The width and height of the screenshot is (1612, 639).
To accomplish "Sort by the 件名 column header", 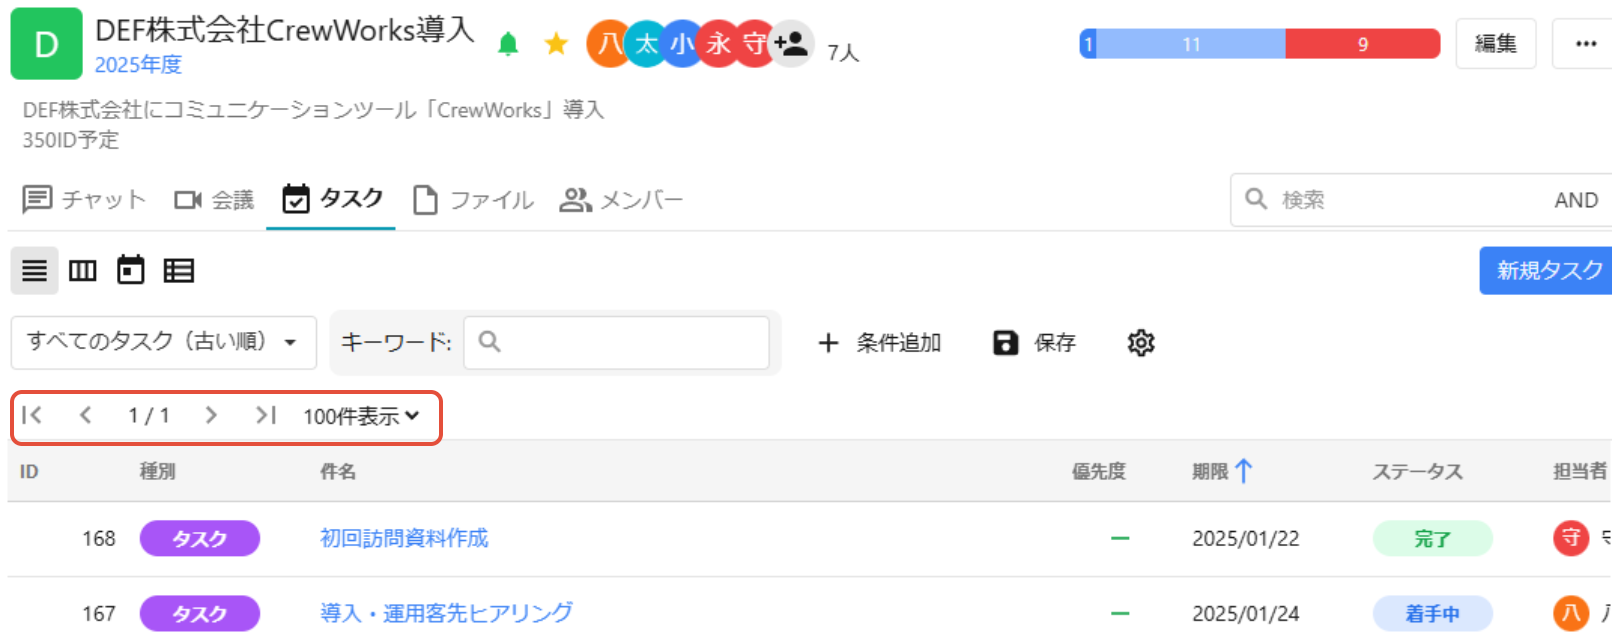I will coord(338,471).
